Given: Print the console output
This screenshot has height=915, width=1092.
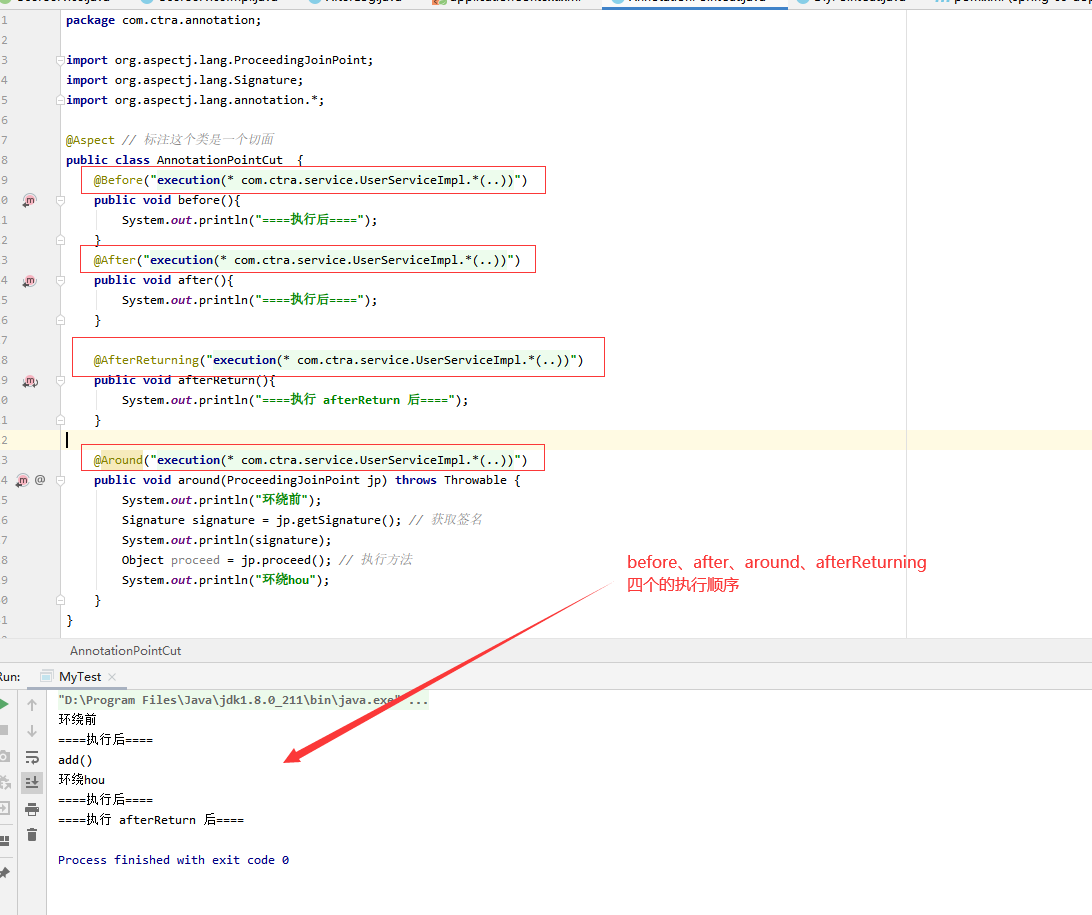Looking at the screenshot, I should click(x=32, y=809).
